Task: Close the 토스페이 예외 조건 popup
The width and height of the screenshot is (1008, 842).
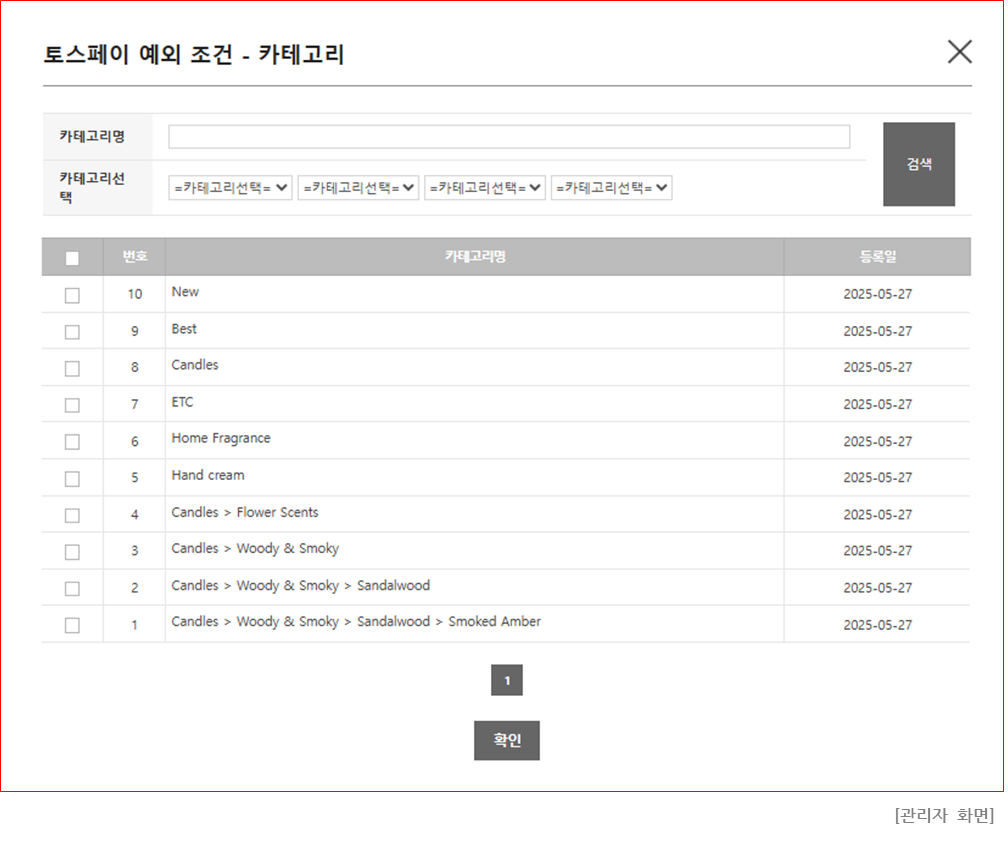Action: point(959,52)
